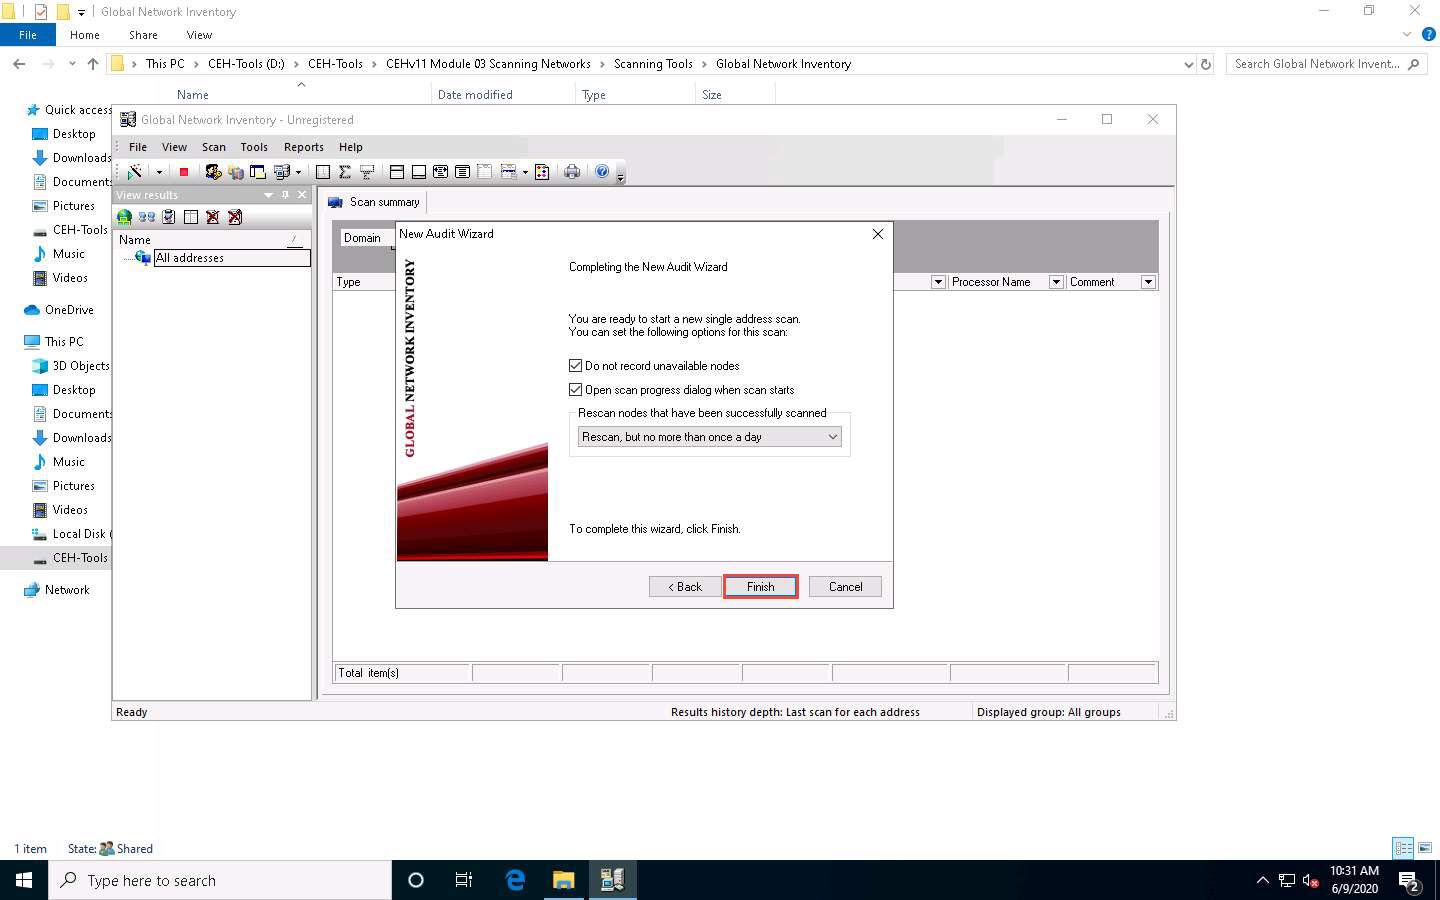Click the Type column header in results

[364, 282]
